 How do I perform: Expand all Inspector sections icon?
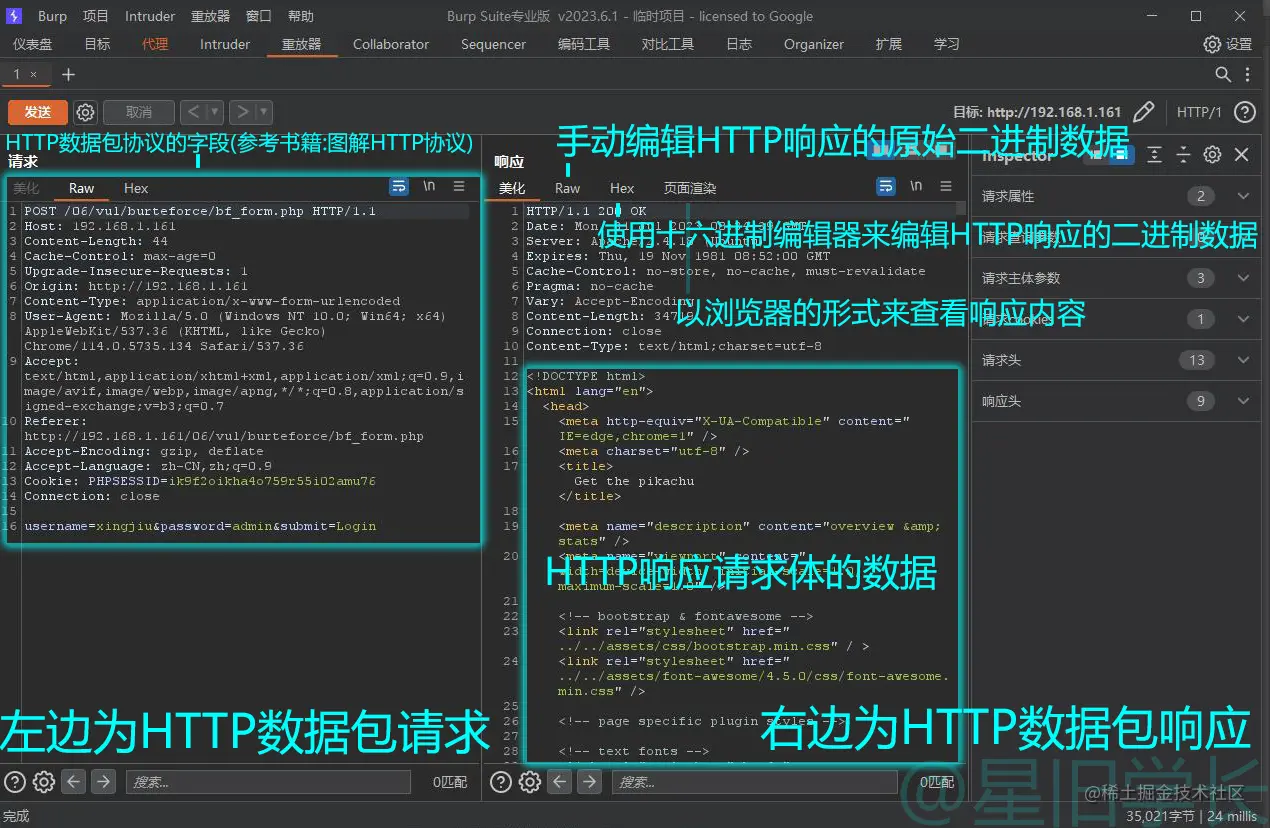coord(1154,155)
